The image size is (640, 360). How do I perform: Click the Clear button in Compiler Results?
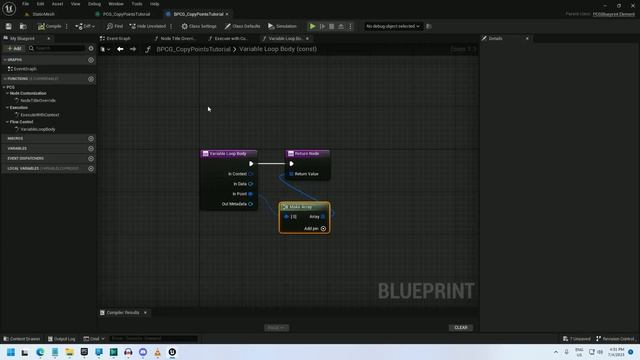pyautogui.click(x=461, y=328)
